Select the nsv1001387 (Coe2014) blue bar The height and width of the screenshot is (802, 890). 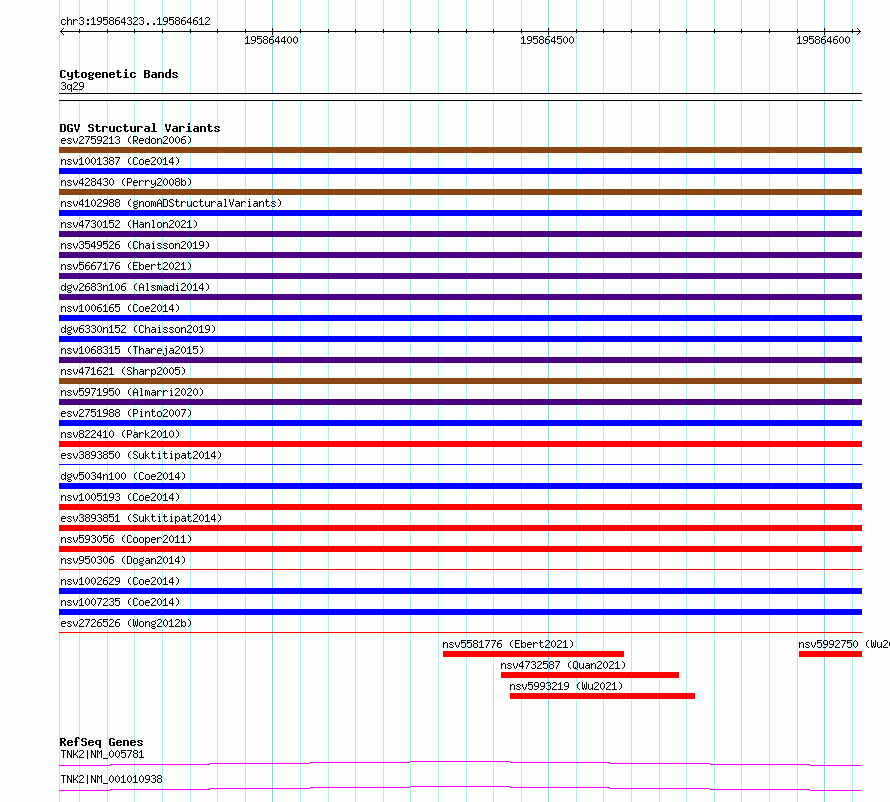tap(460, 171)
